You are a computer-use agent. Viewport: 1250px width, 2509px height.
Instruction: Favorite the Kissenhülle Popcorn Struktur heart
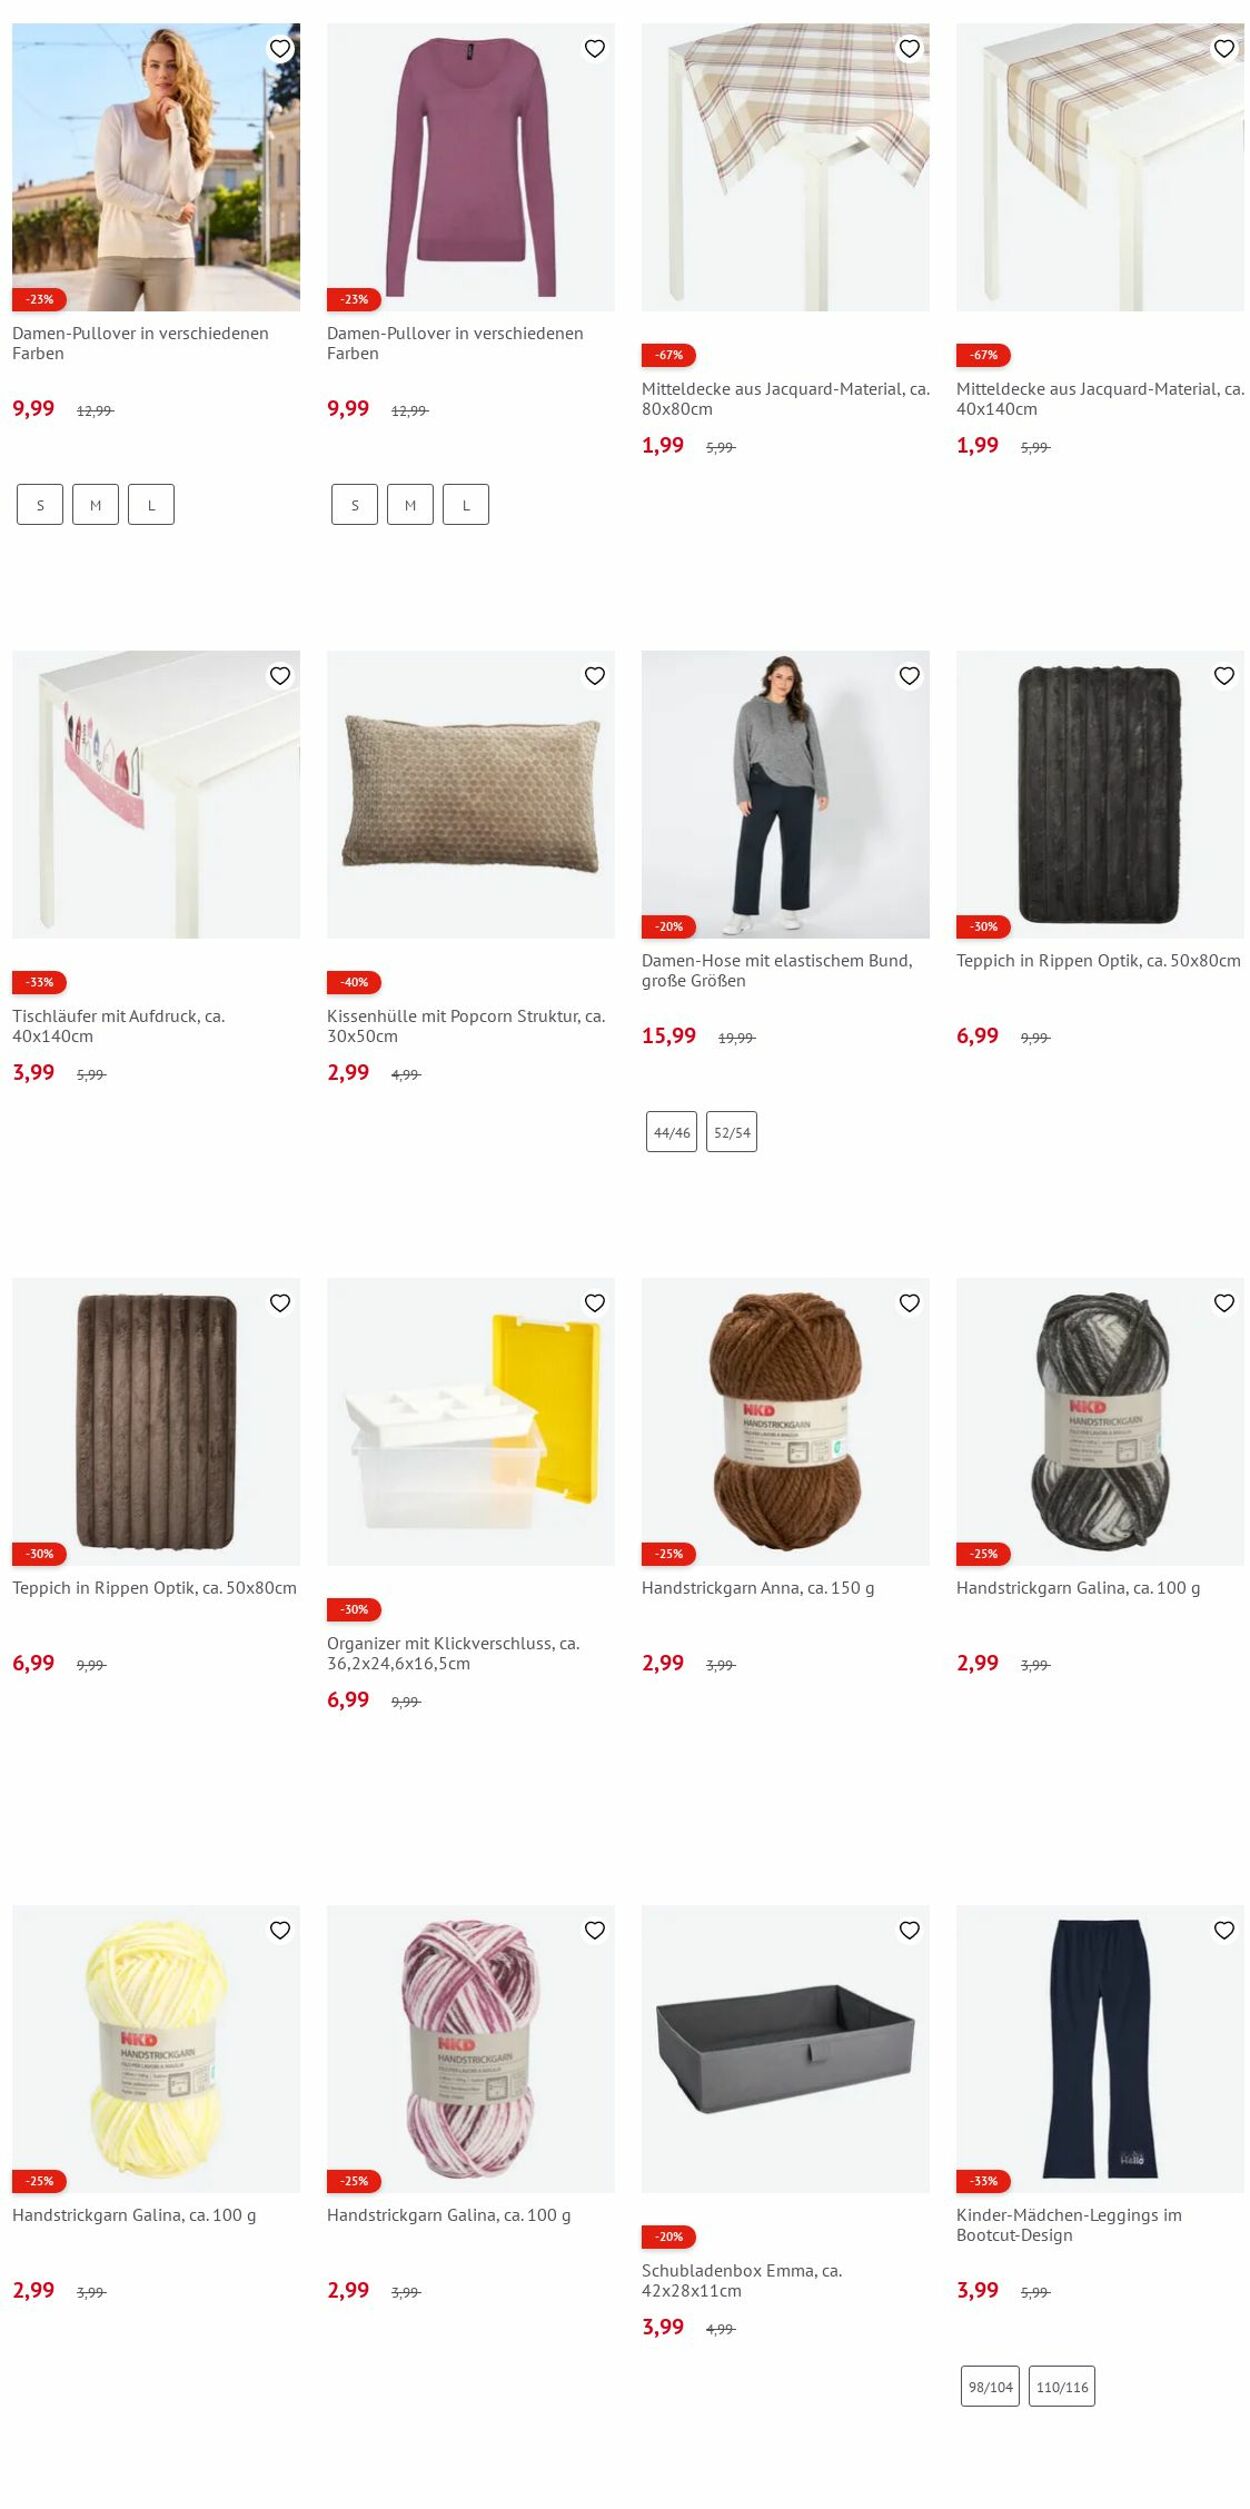click(595, 676)
